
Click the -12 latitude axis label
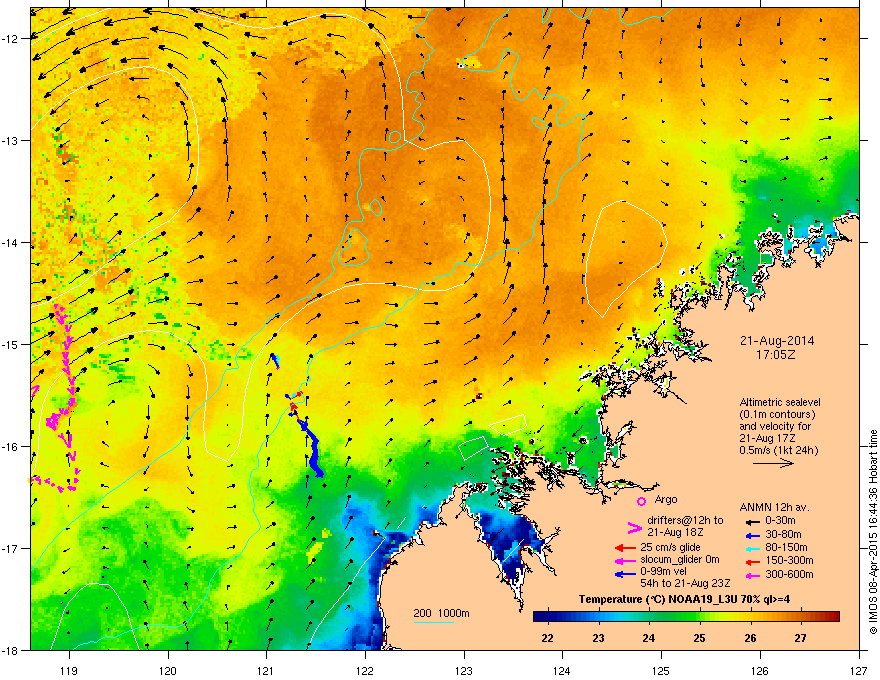click(x=11, y=39)
